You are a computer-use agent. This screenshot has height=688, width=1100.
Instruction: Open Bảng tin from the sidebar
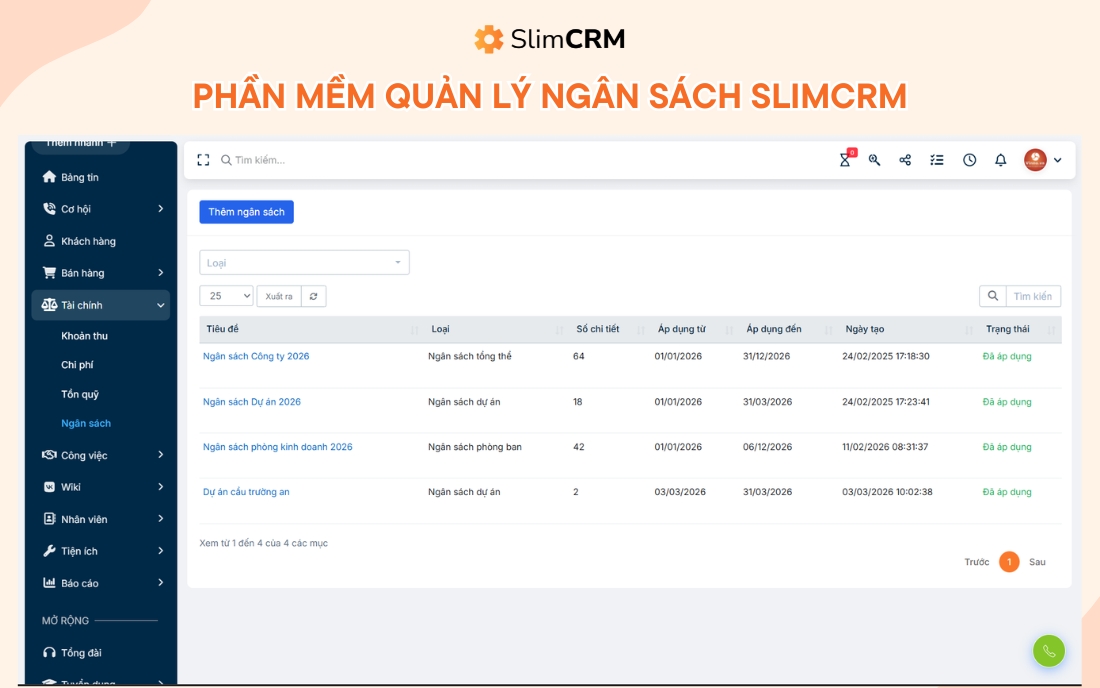coord(74,177)
